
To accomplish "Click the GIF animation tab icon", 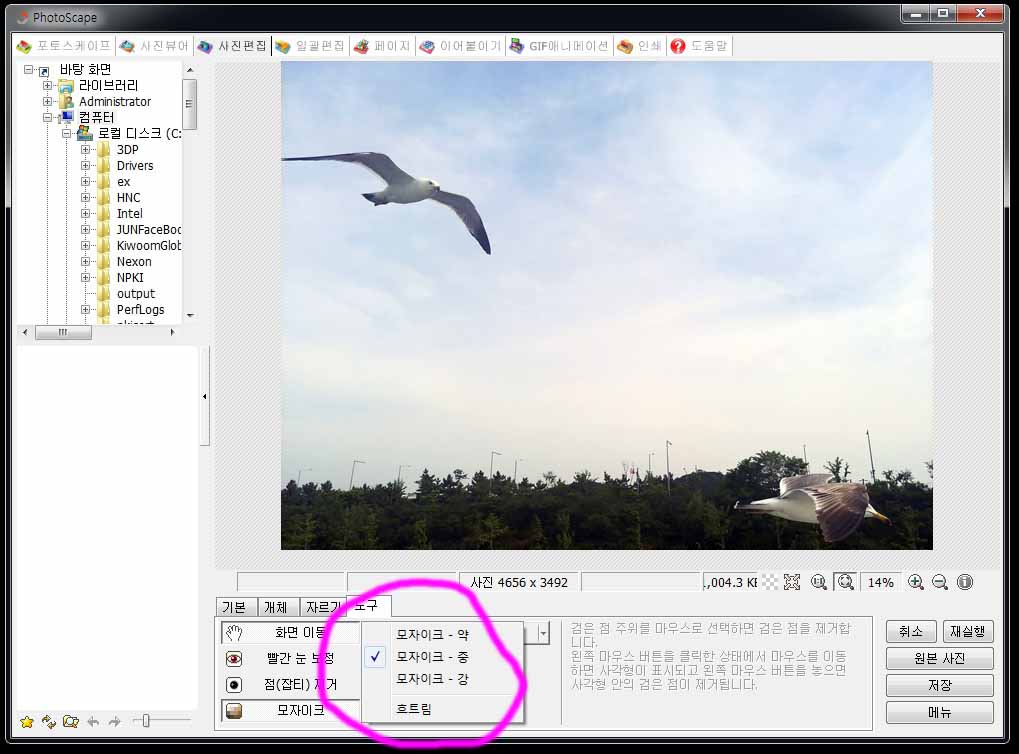I will click(517, 46).
